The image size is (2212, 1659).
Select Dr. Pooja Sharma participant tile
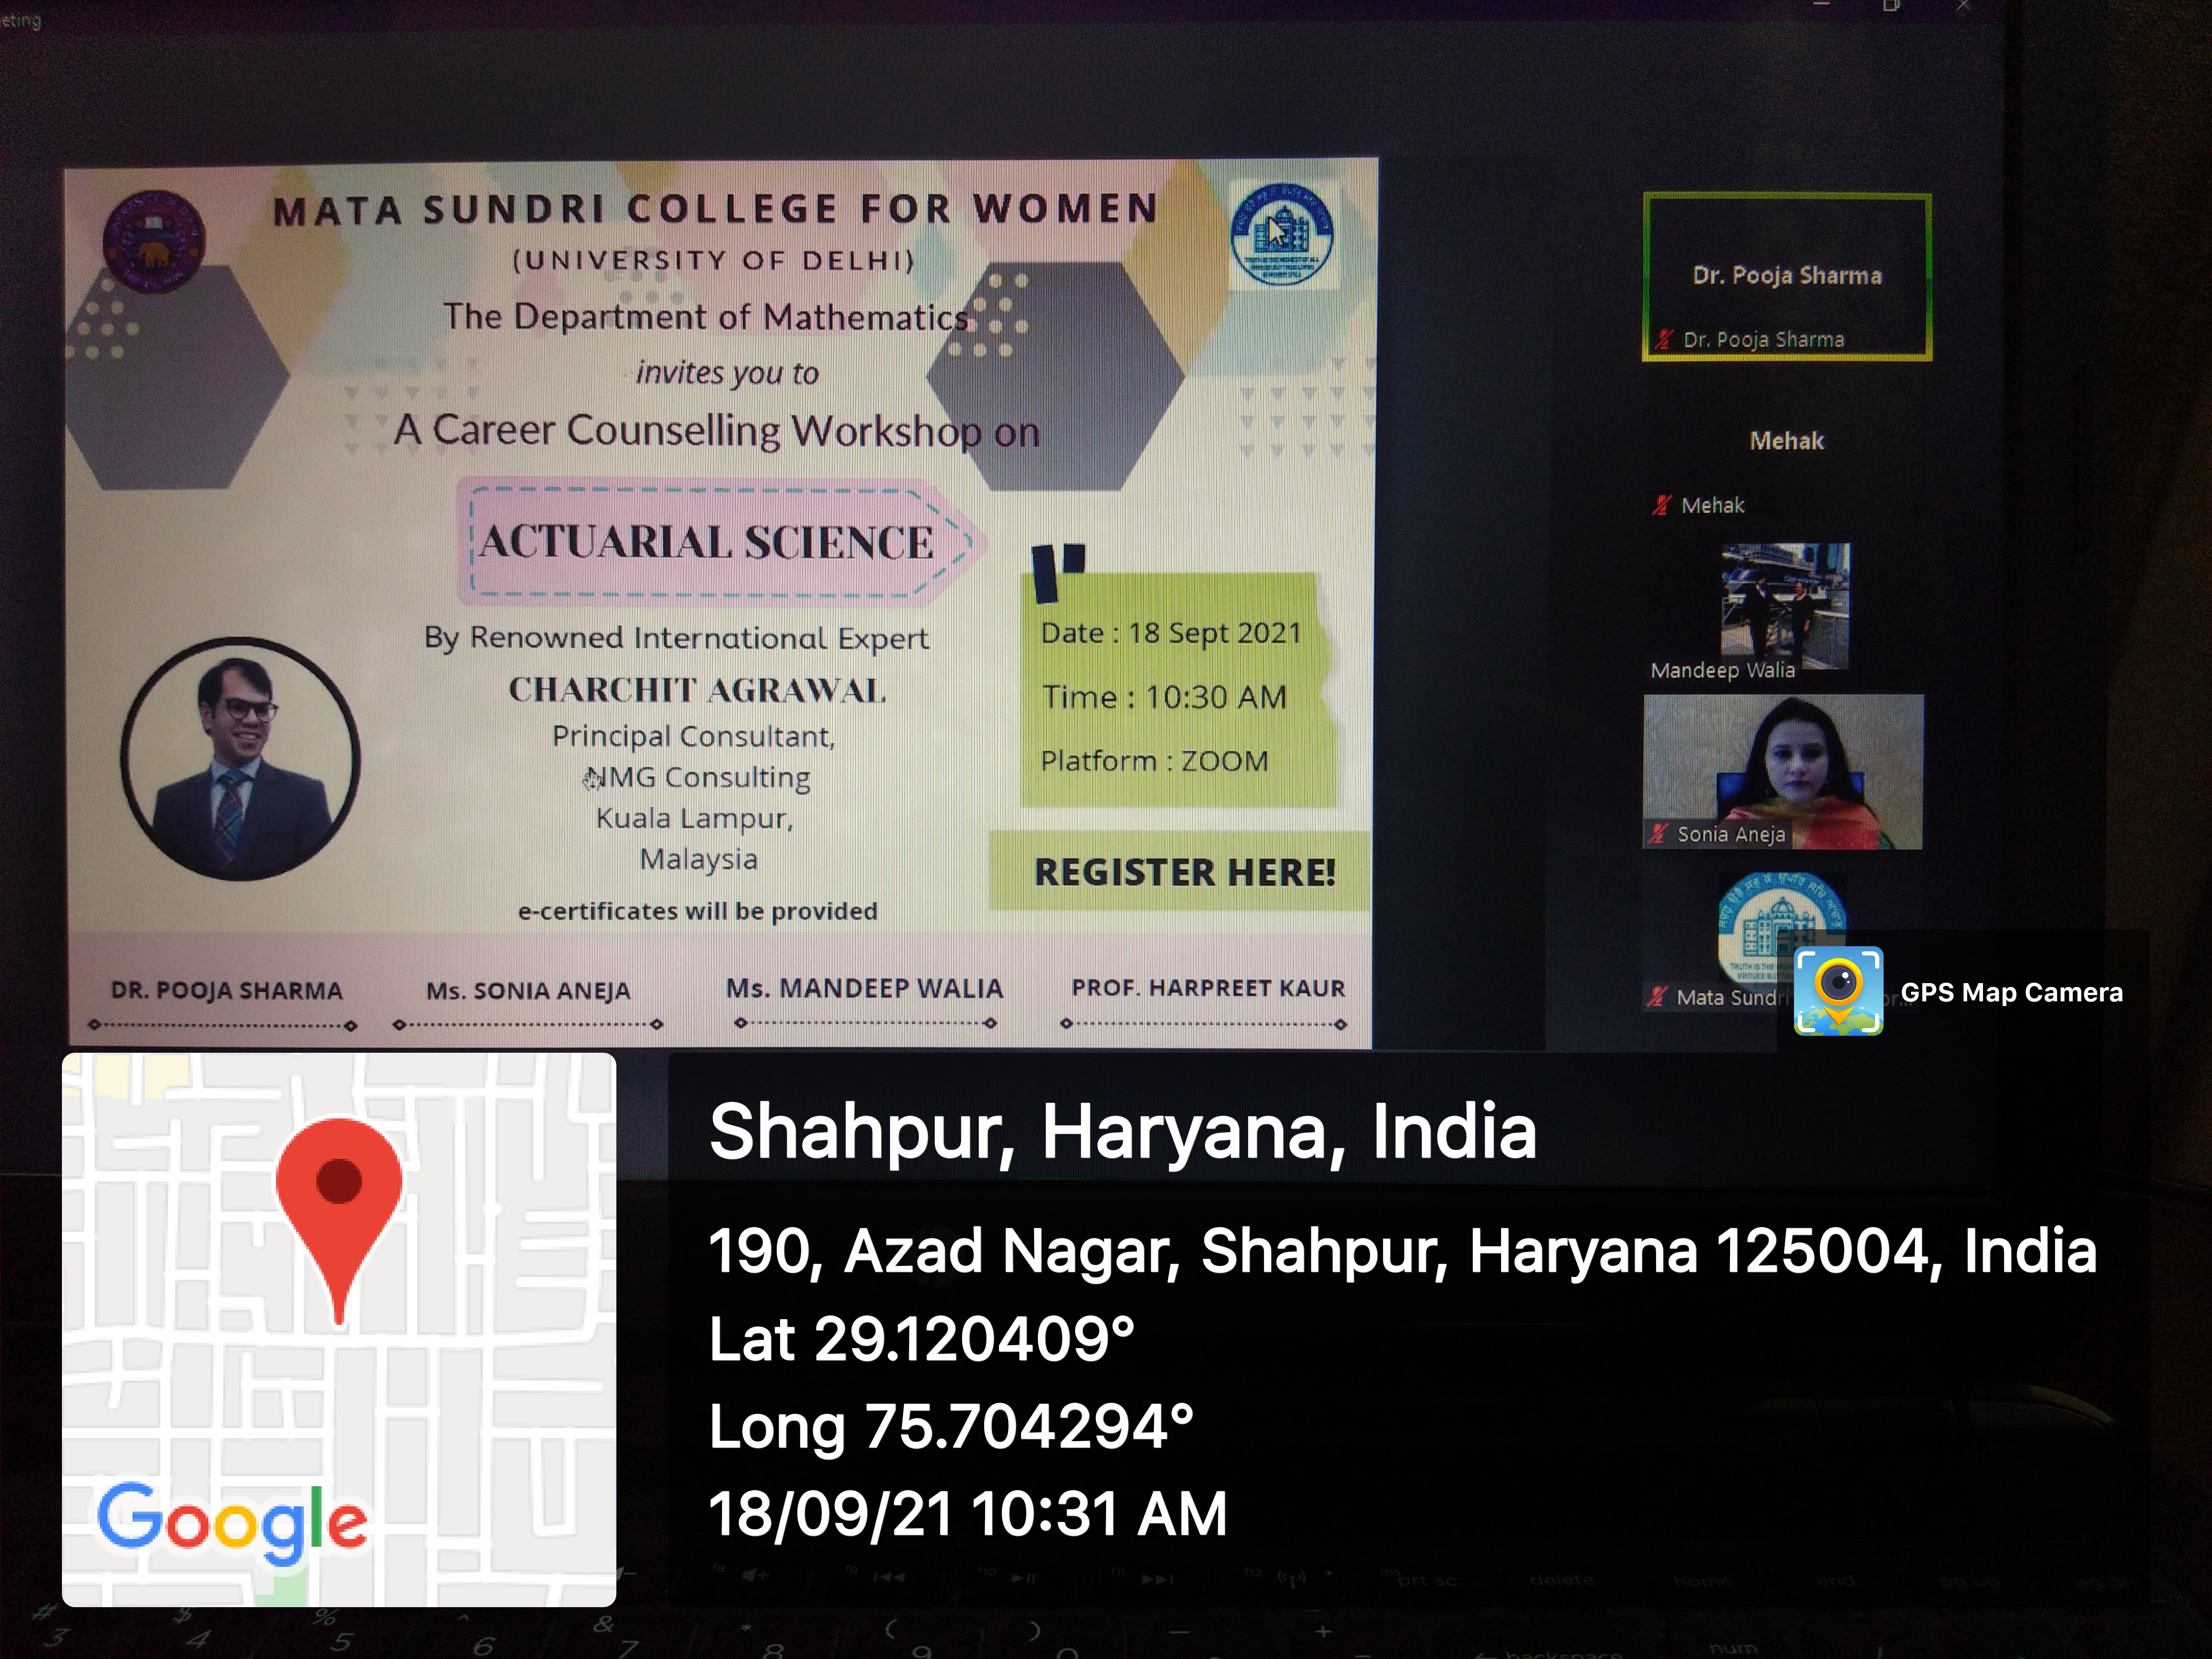tap(1787, 277)
